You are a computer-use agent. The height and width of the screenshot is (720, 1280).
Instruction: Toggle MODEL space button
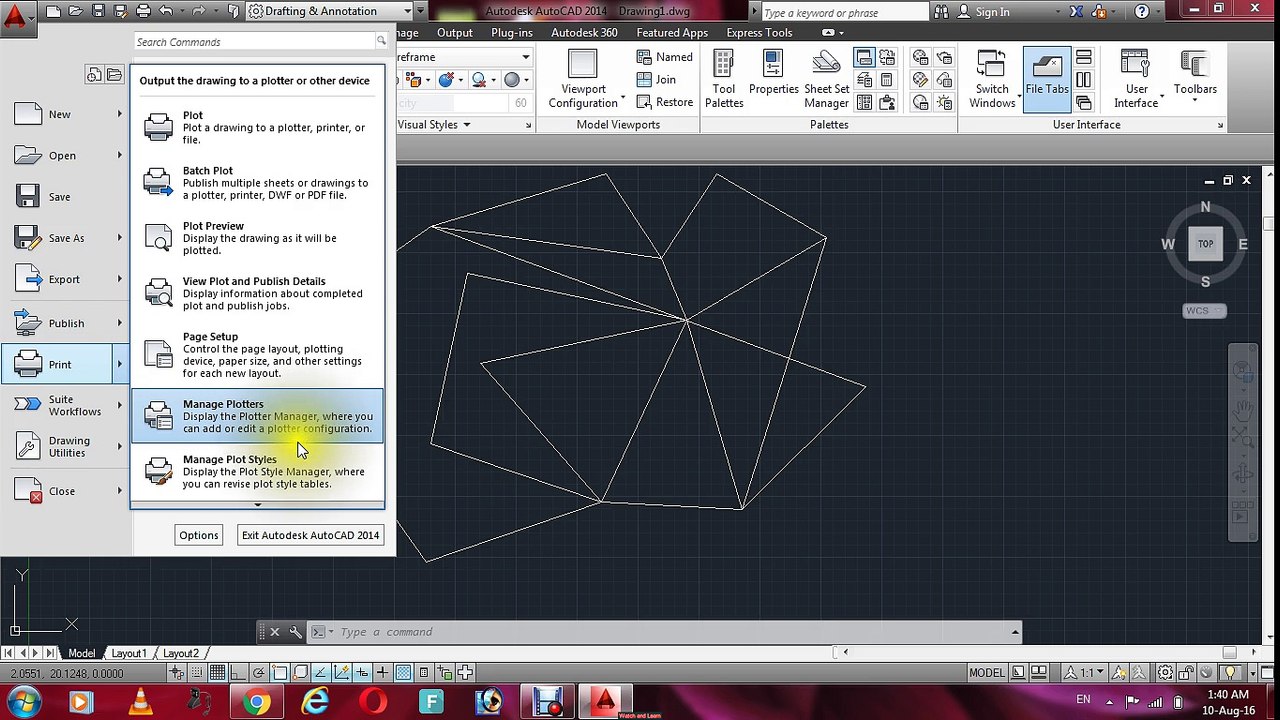(x=986, y=673)
